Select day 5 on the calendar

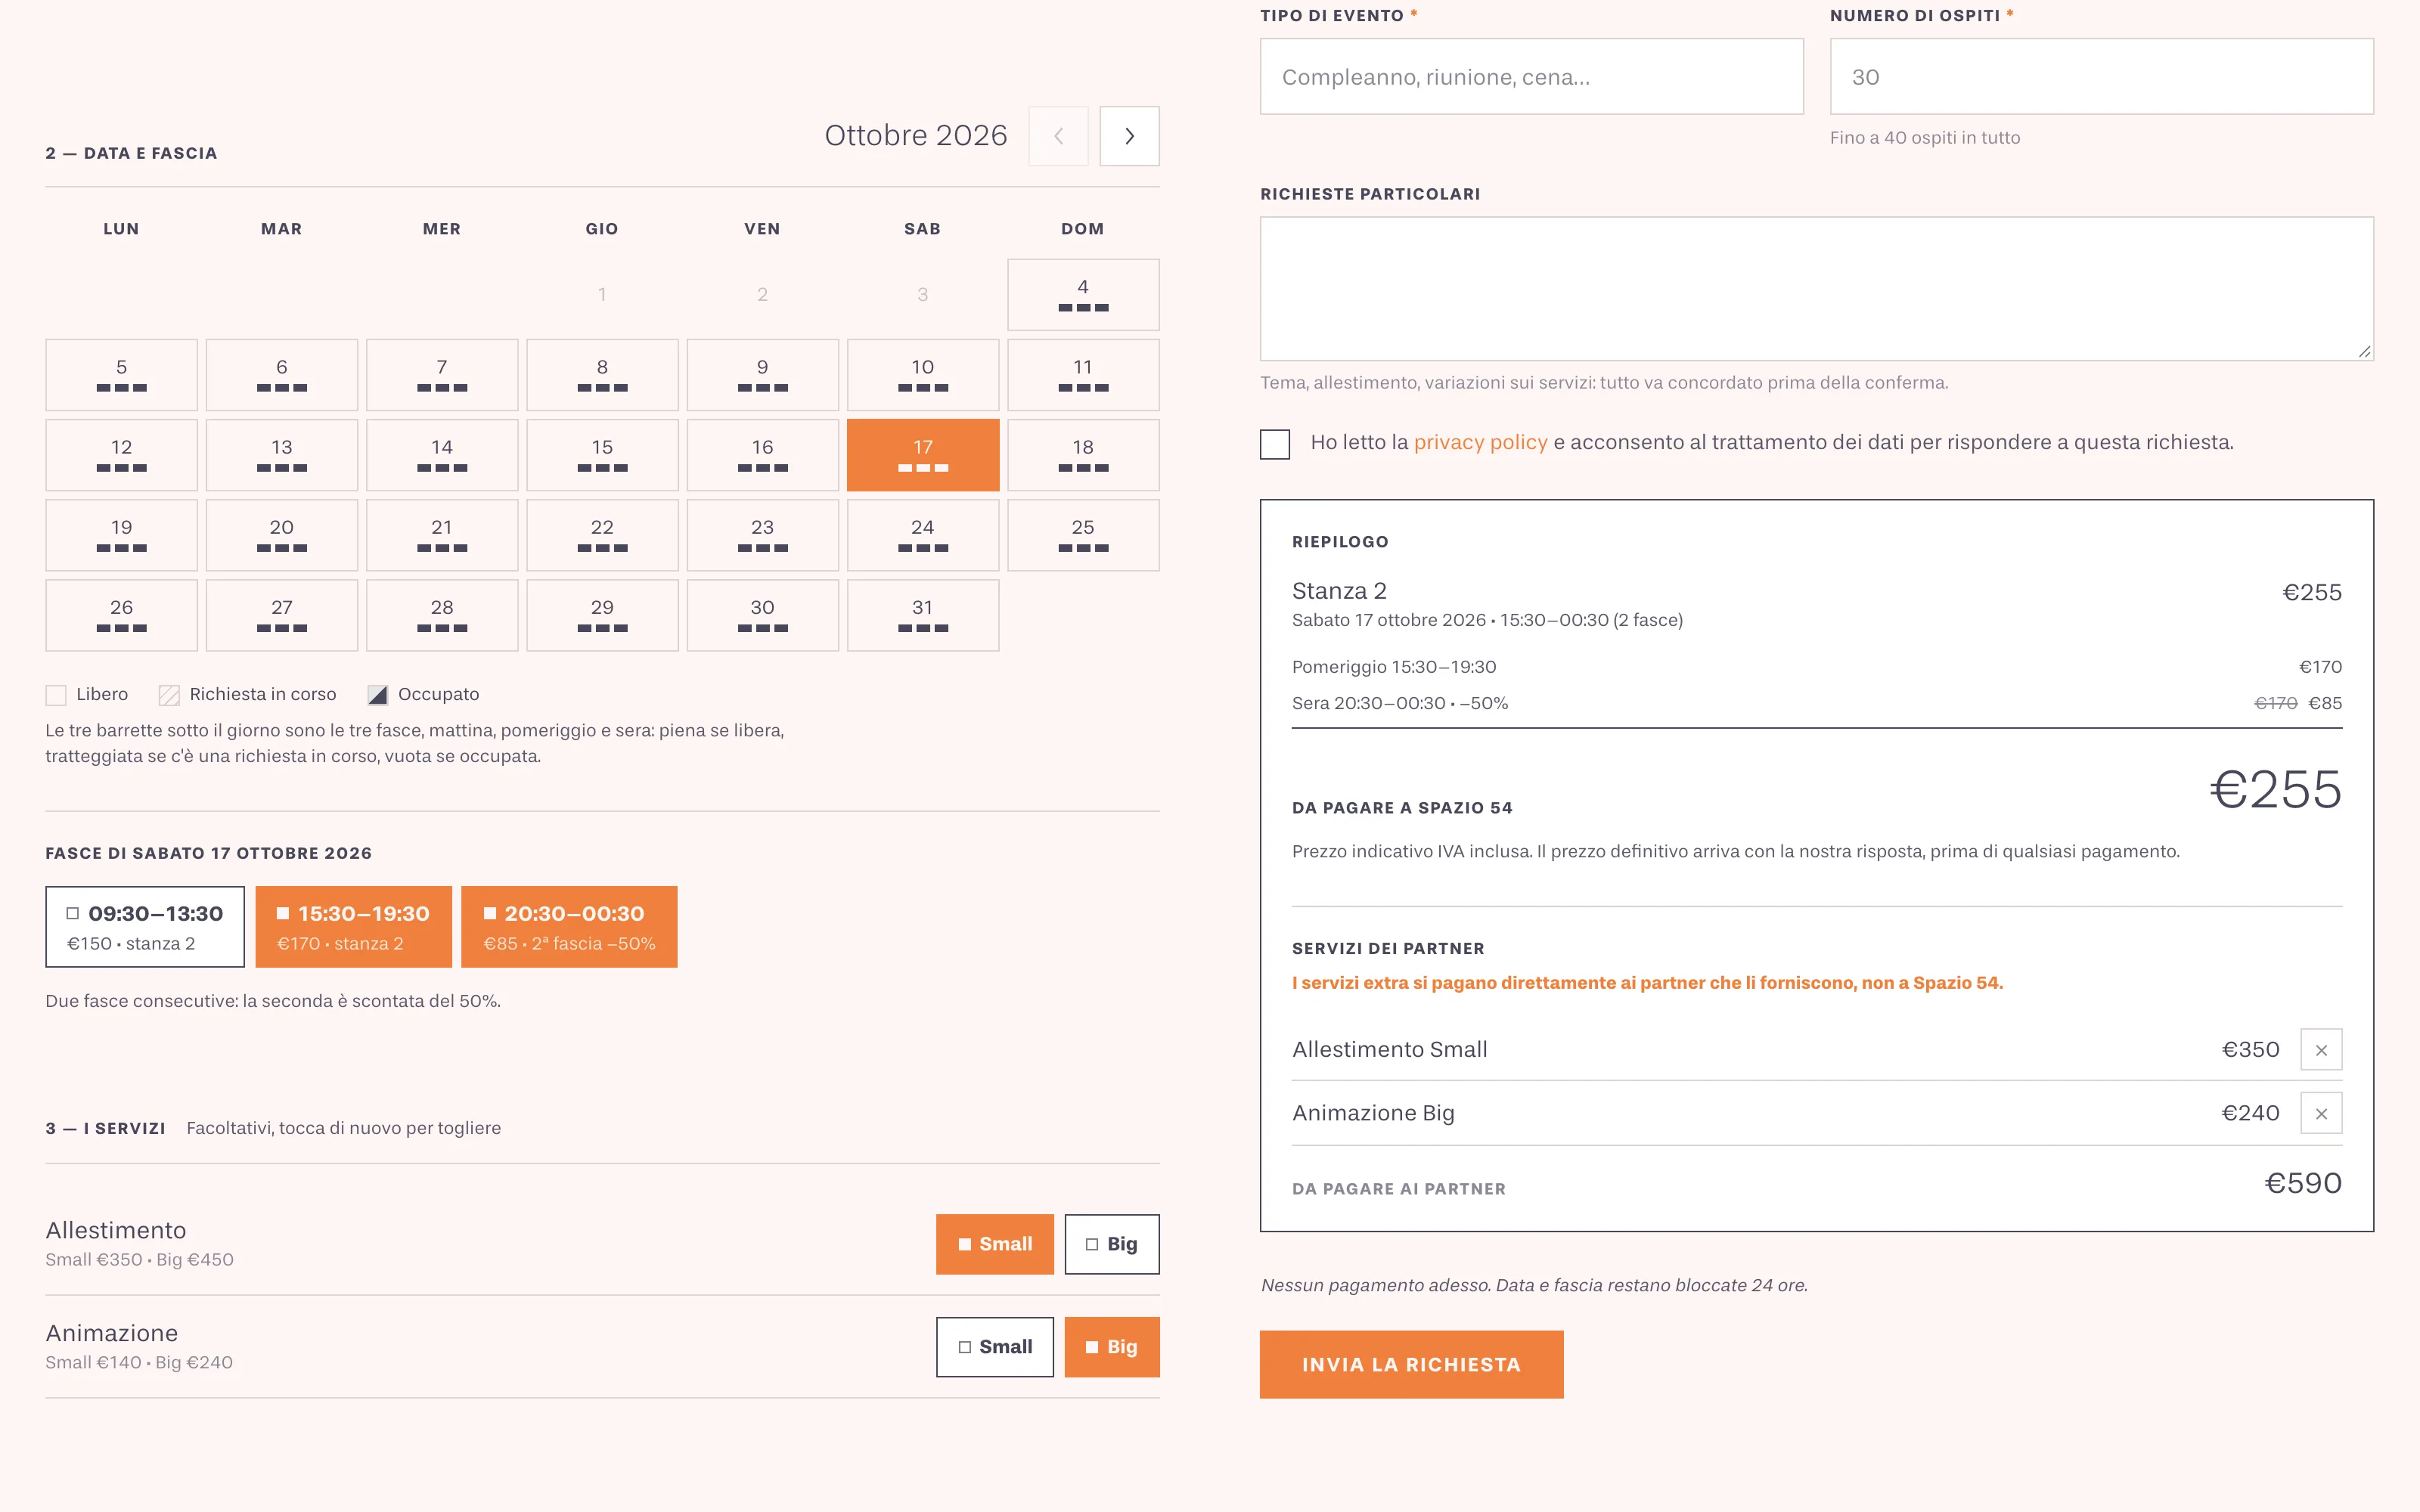coord(121,375)
